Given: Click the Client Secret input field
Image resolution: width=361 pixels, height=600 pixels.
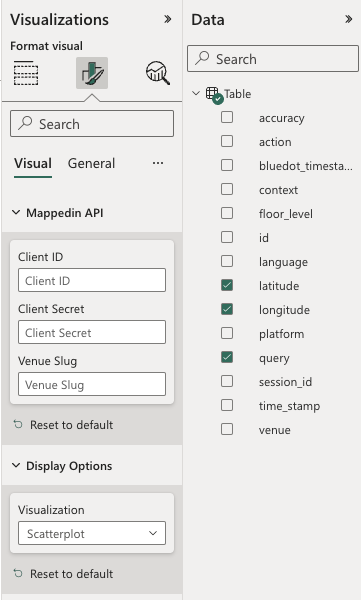Looking at the screenshot, I should (92, 333).
